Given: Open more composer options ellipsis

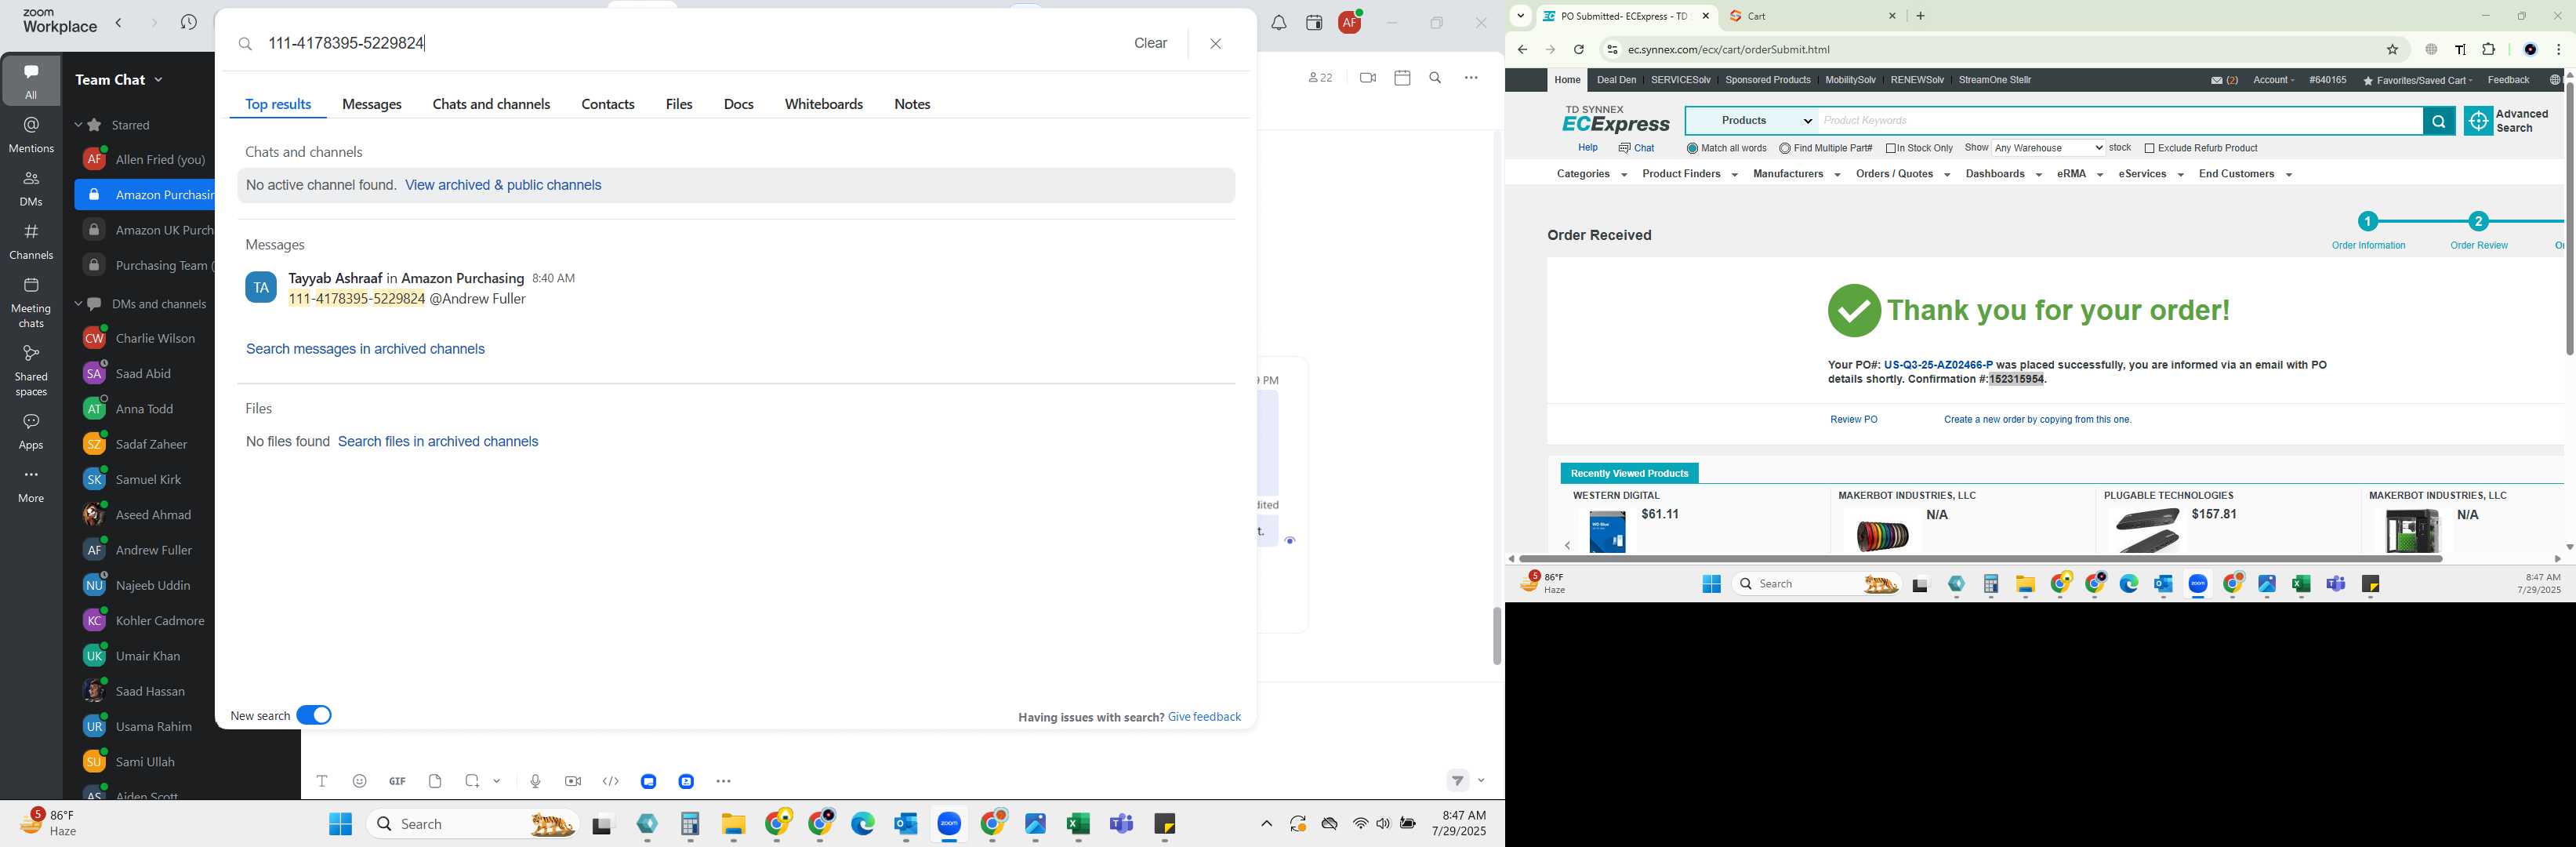Looking at the screenshot, I should pos(724,781).
